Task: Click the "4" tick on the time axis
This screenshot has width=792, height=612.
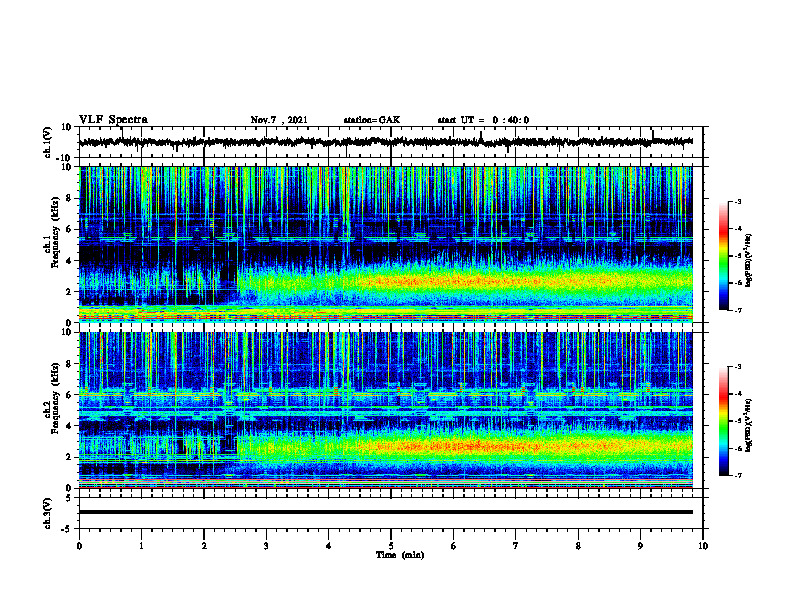Action: pyautogui.click(x=329, y=546)
